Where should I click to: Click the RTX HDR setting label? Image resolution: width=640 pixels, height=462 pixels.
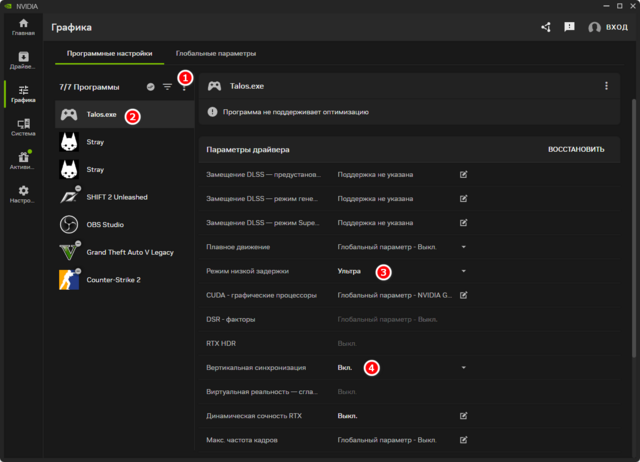point(221,343)
